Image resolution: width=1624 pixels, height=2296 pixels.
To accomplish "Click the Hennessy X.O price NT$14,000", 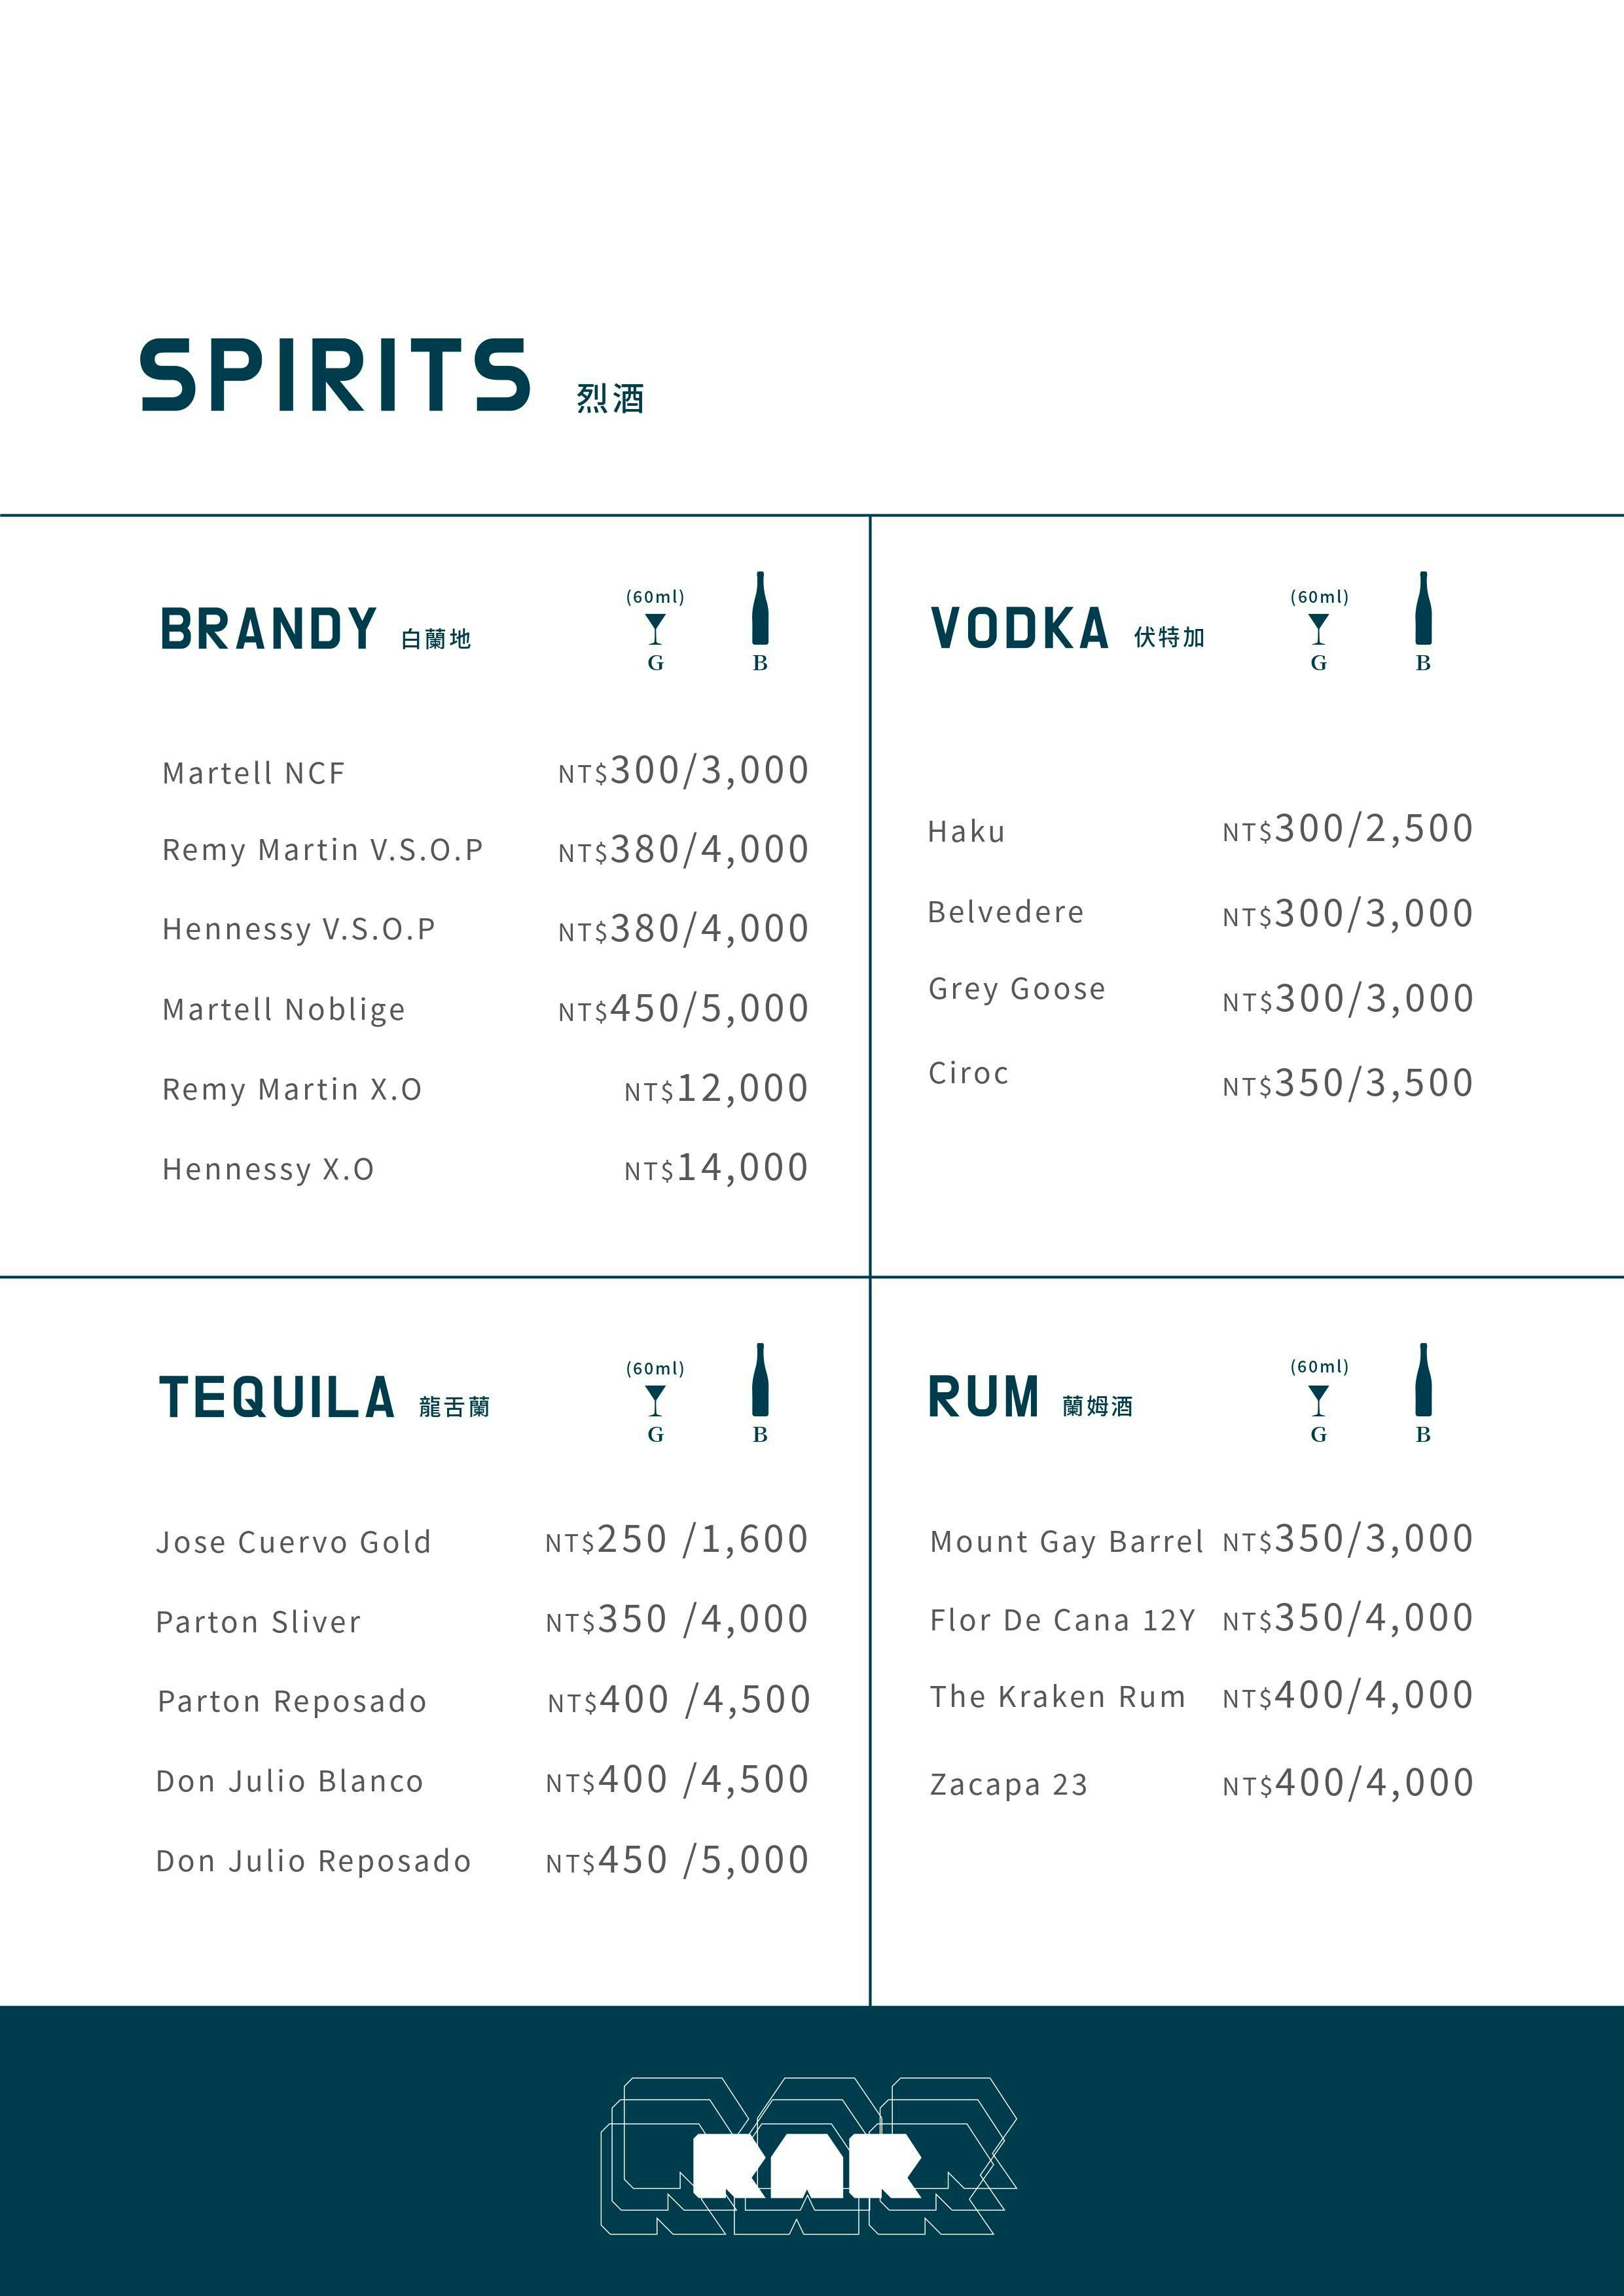I will click(x=716, y=1168).
